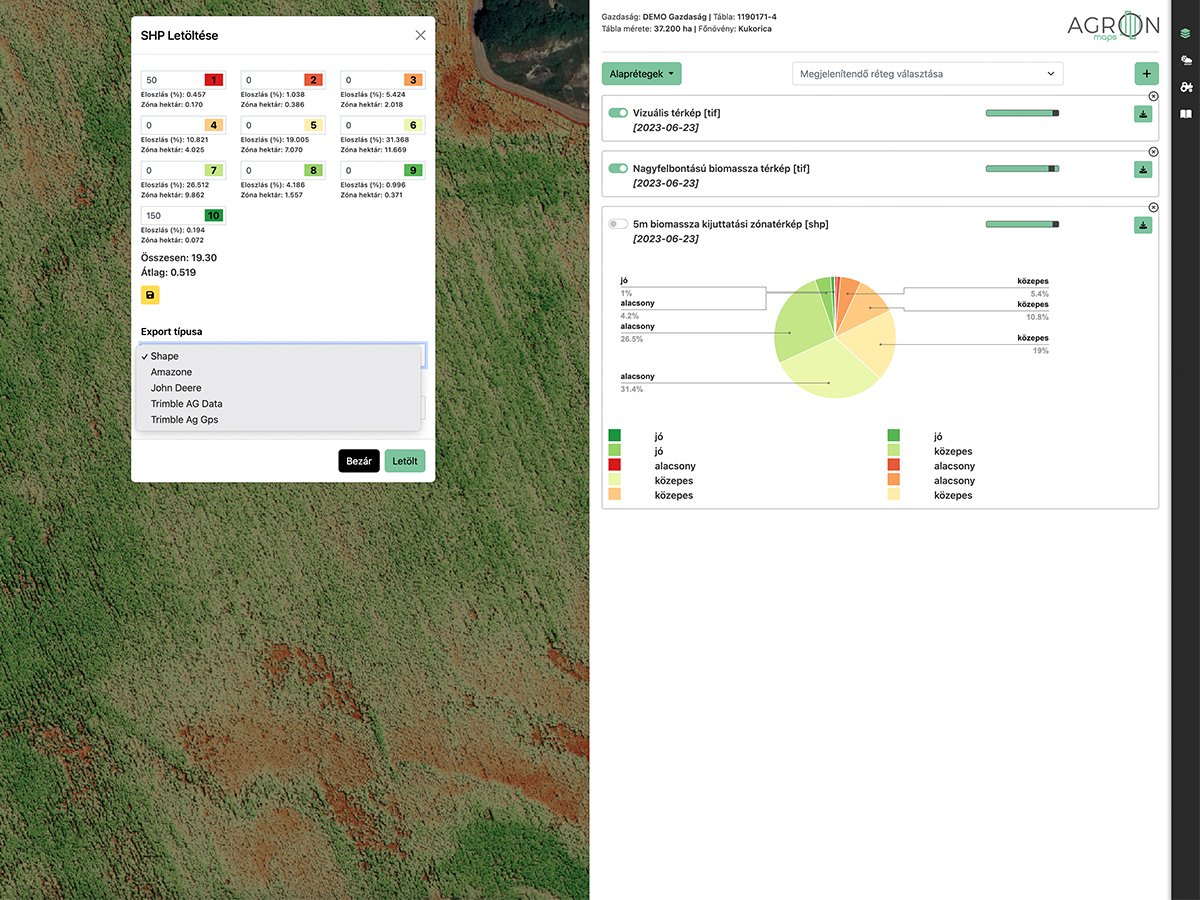Open the book icon in the right sidebar
This screenshot has width=1200, height=900.
(x=1185, y=114)
